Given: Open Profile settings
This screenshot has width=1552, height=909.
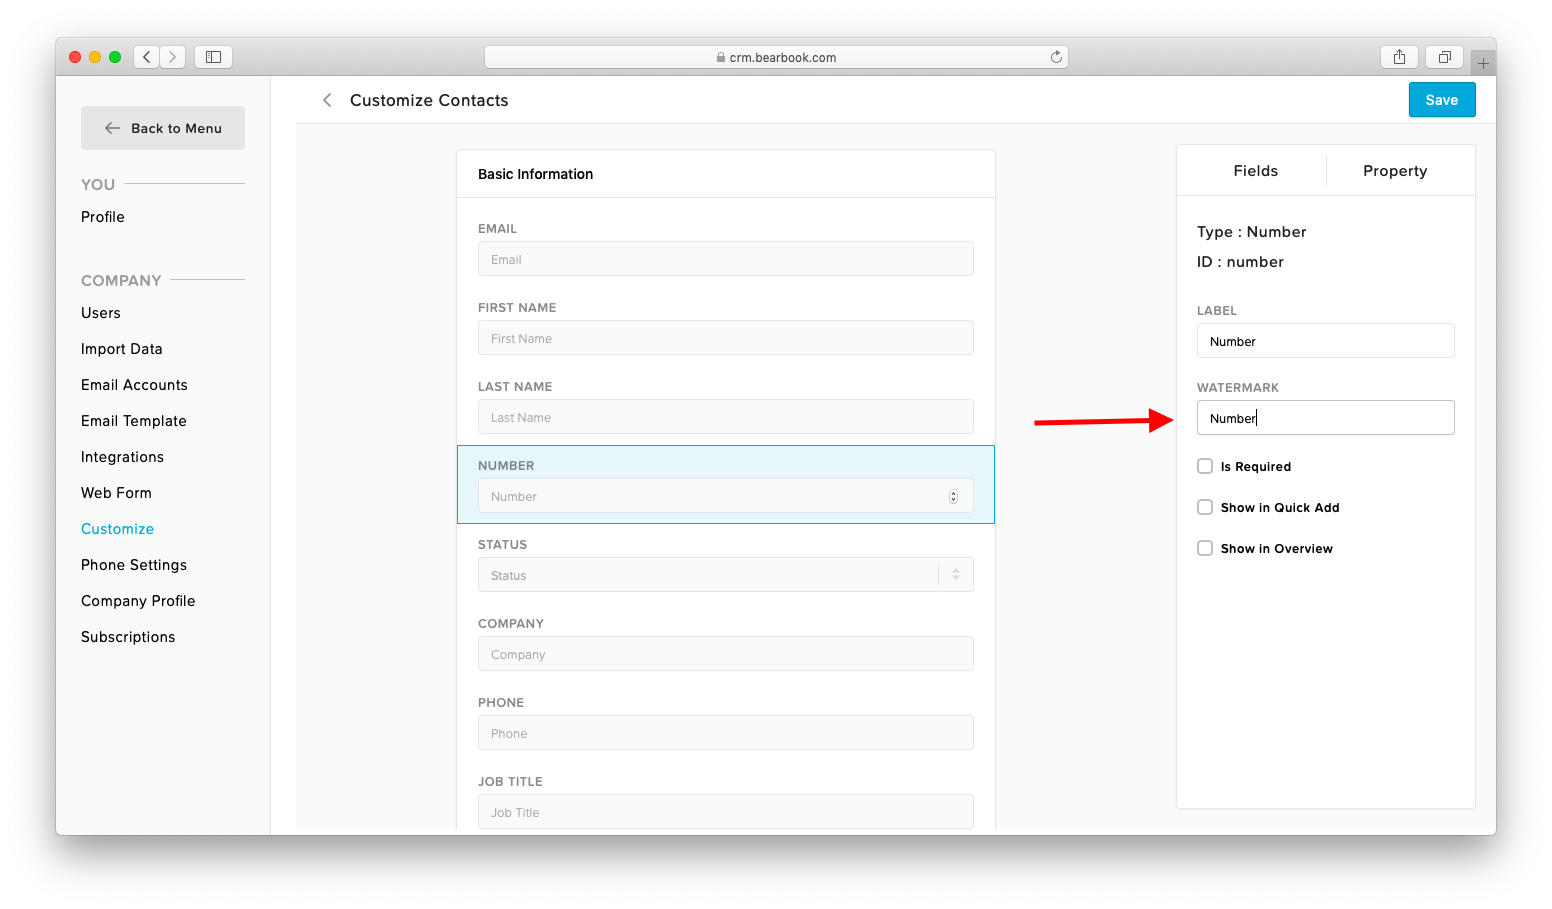Looking at the screenshot, I should pos(103,217).
